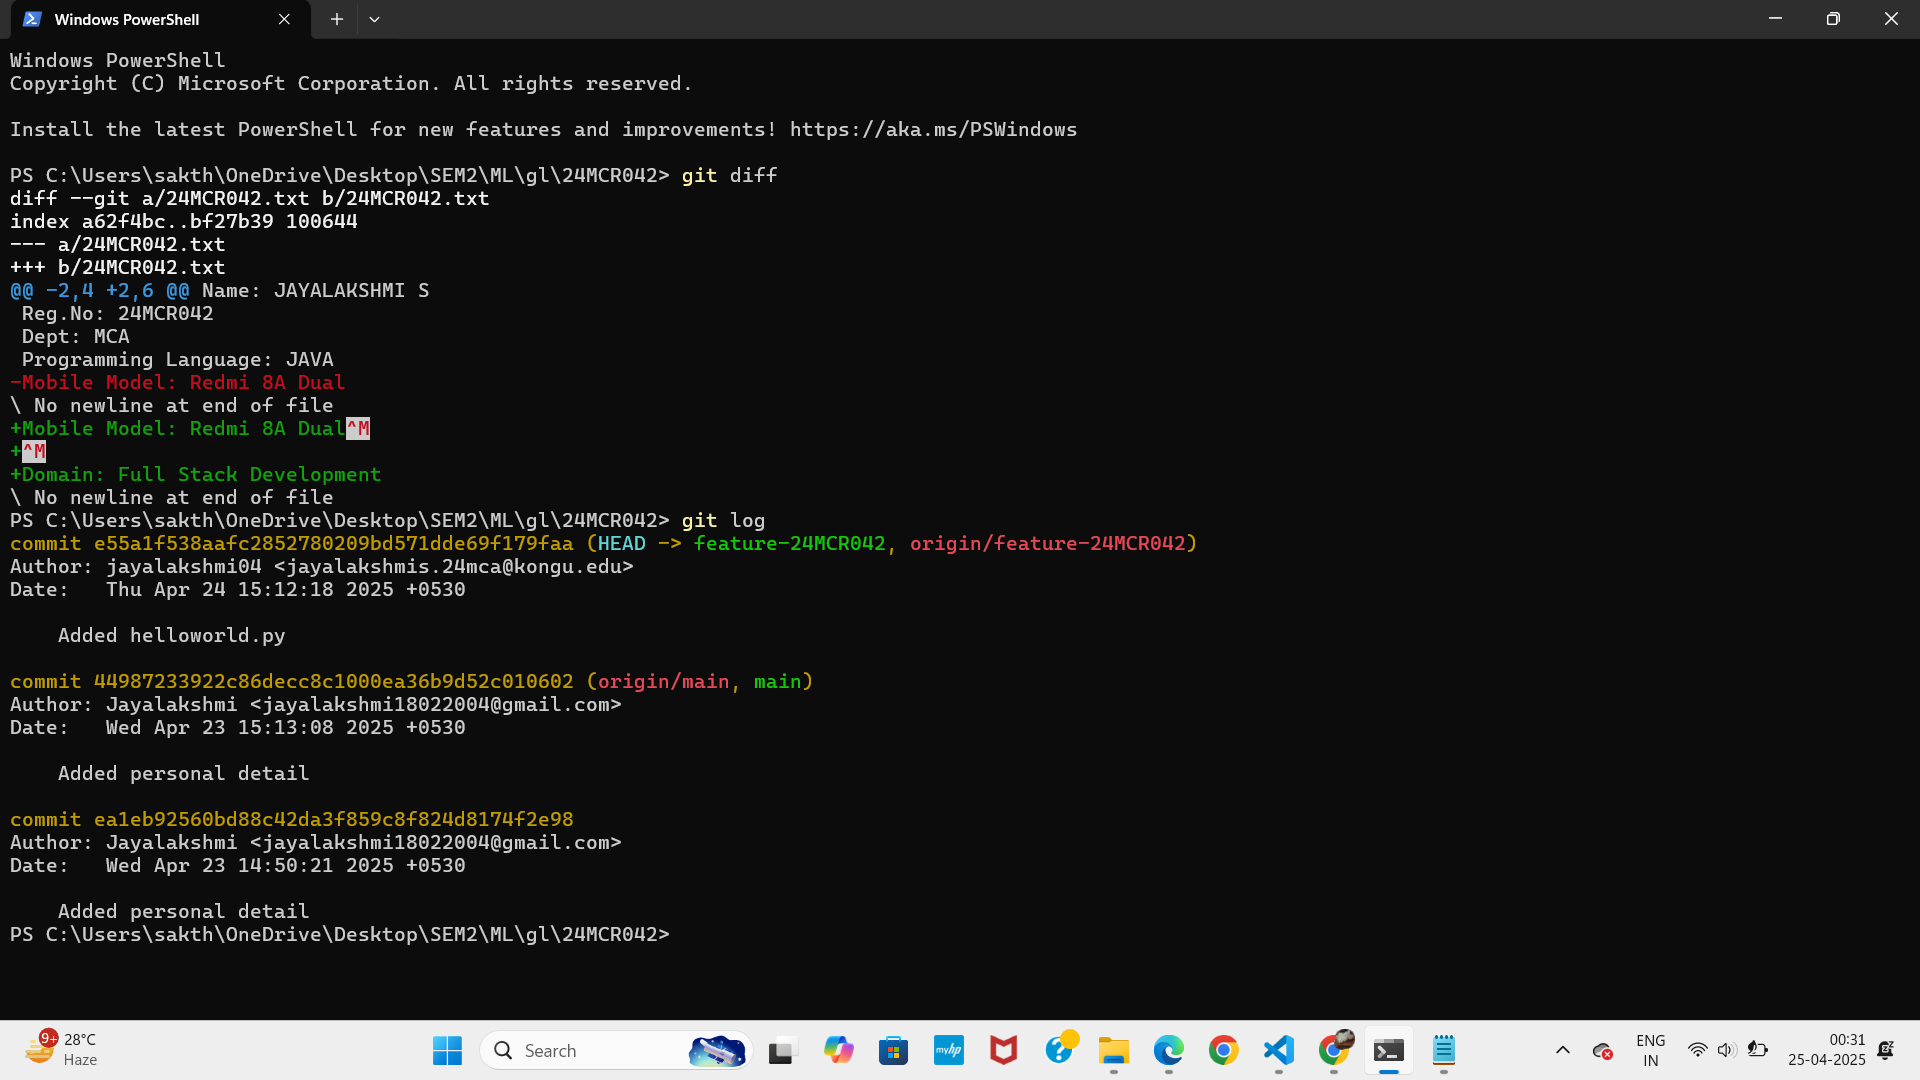
Task: Click the 'origin/main' branch reference
Action: (664, 681)
